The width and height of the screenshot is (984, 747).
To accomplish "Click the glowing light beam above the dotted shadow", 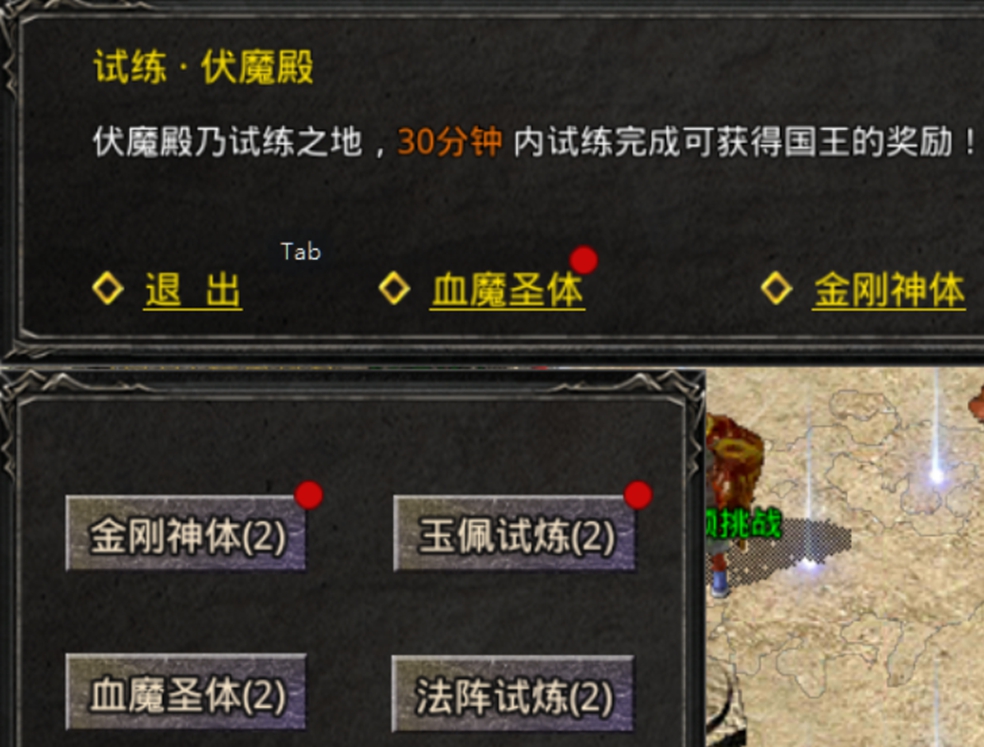I will (810, 477).
